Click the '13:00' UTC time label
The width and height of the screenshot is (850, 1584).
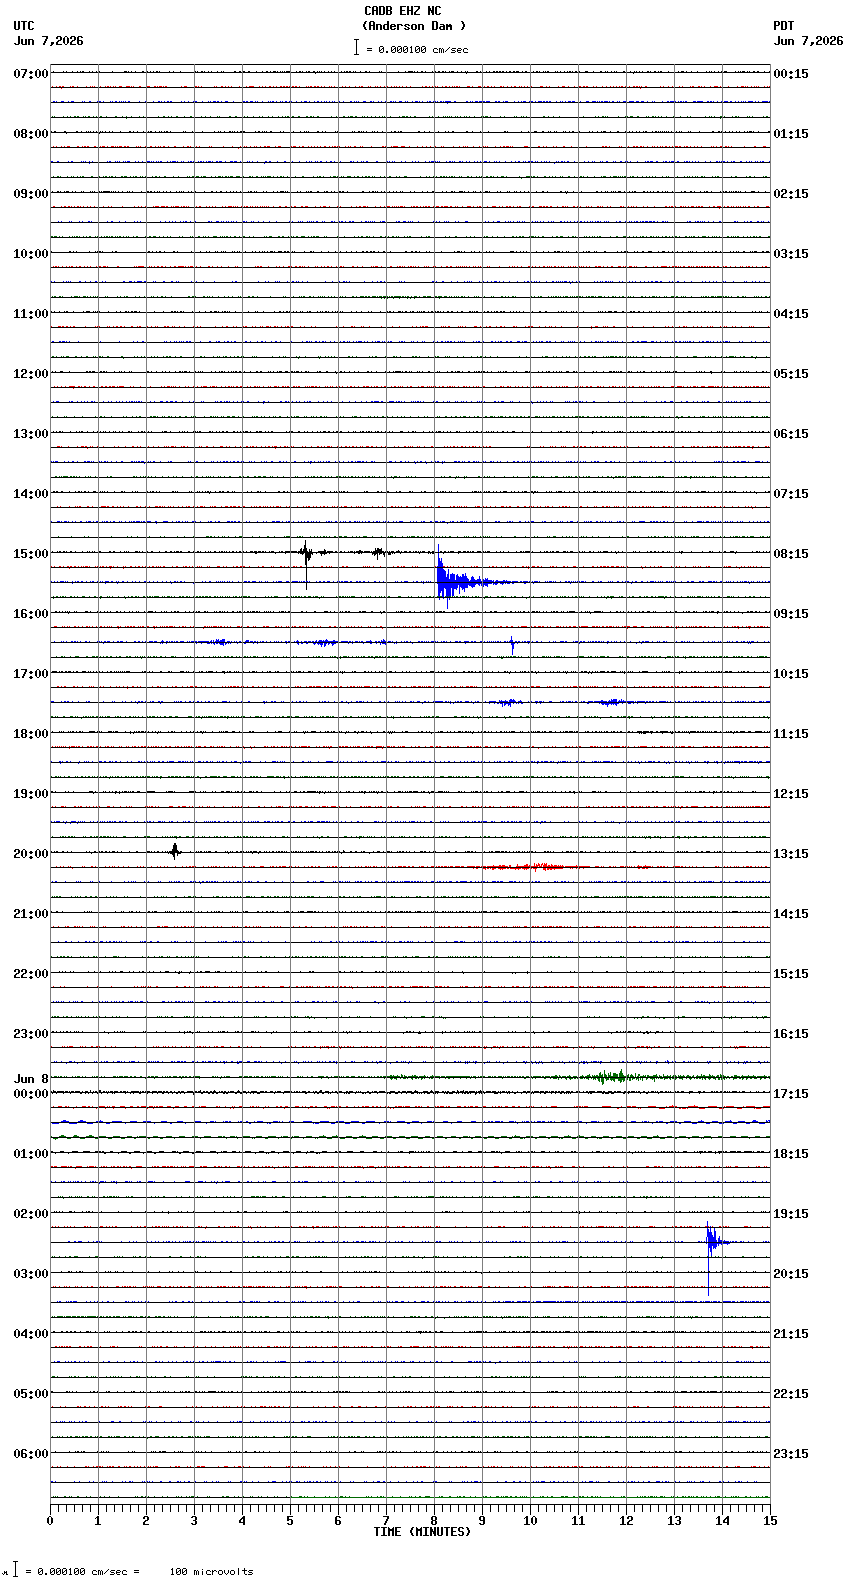point(31,434)
